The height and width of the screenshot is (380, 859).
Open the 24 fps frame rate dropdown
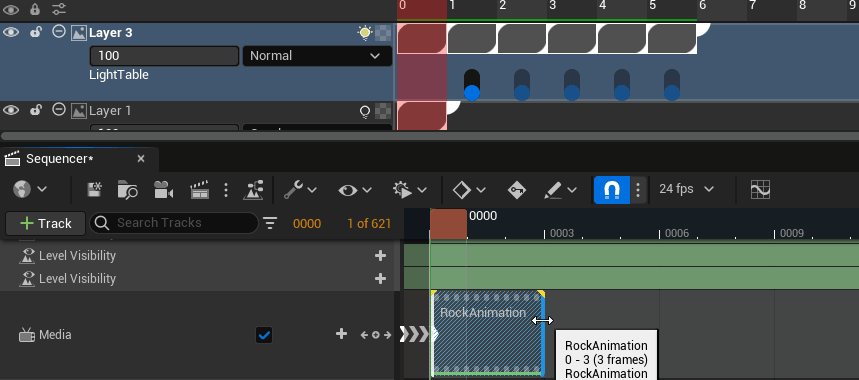[686, 189]
